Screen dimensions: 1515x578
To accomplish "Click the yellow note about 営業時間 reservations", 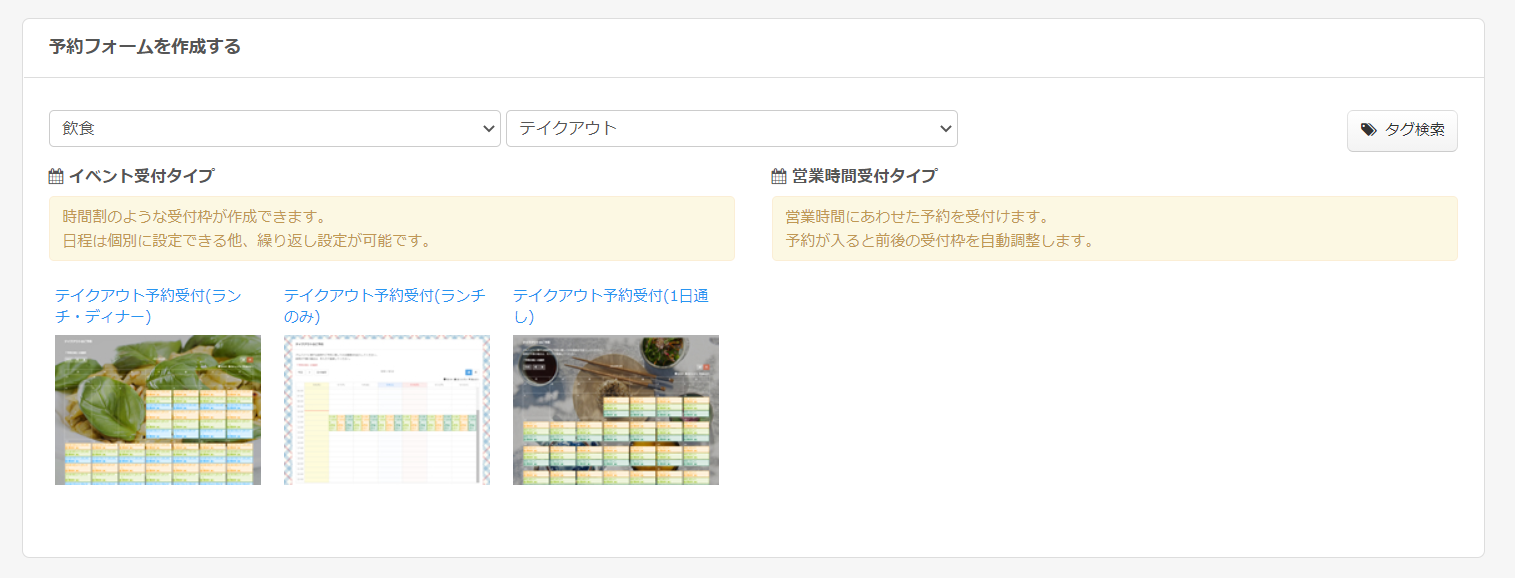I will 1114,228.
